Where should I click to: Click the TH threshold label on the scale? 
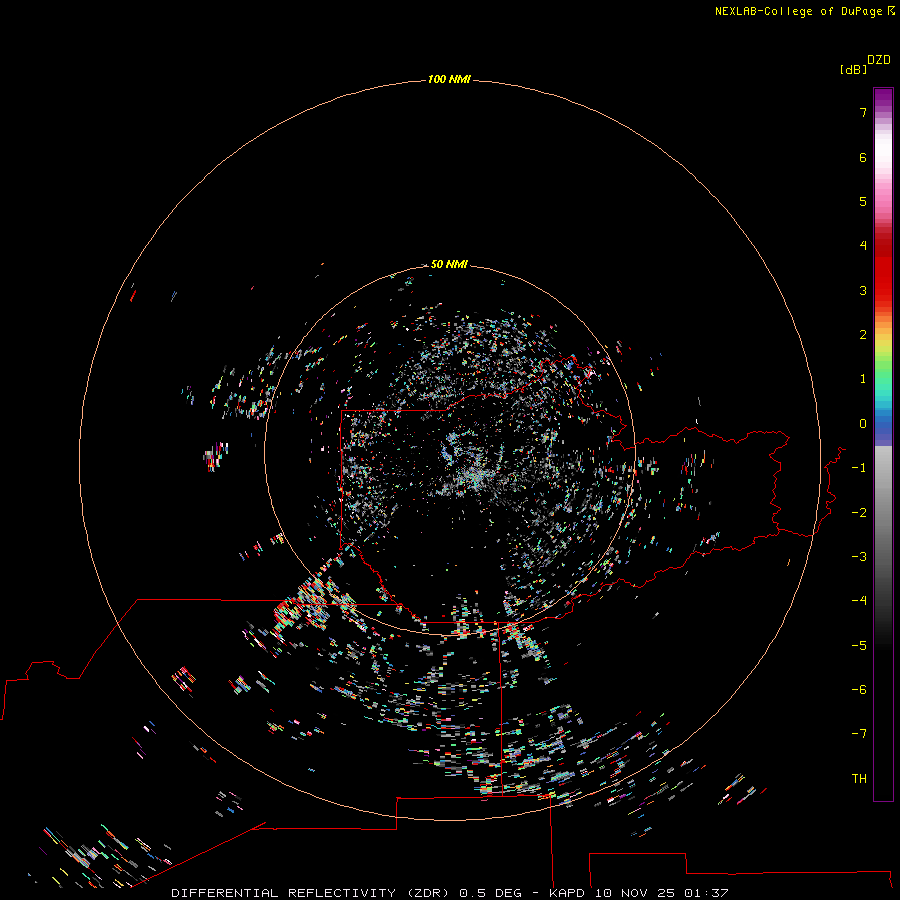pos(859,778)
